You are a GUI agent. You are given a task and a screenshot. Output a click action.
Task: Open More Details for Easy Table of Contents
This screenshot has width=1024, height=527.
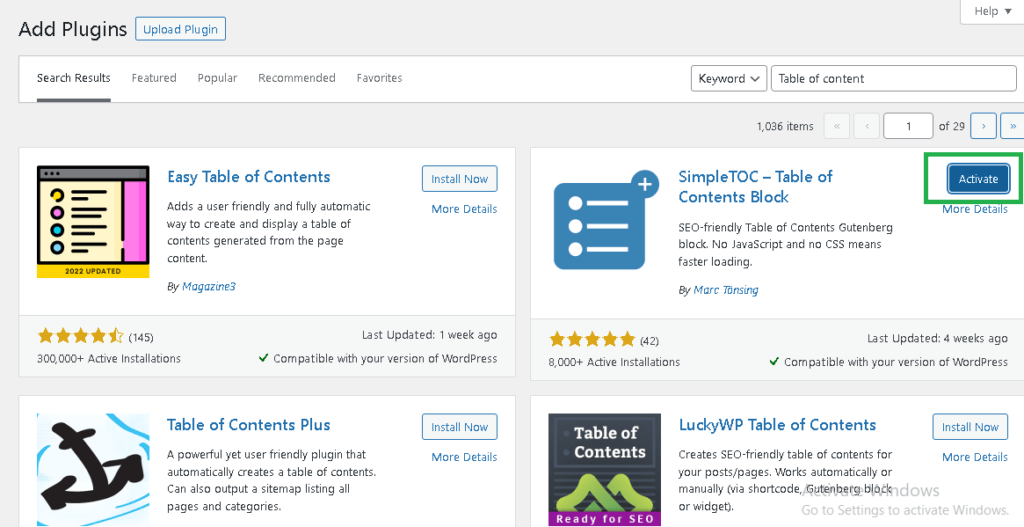click(x=464, y=209)
